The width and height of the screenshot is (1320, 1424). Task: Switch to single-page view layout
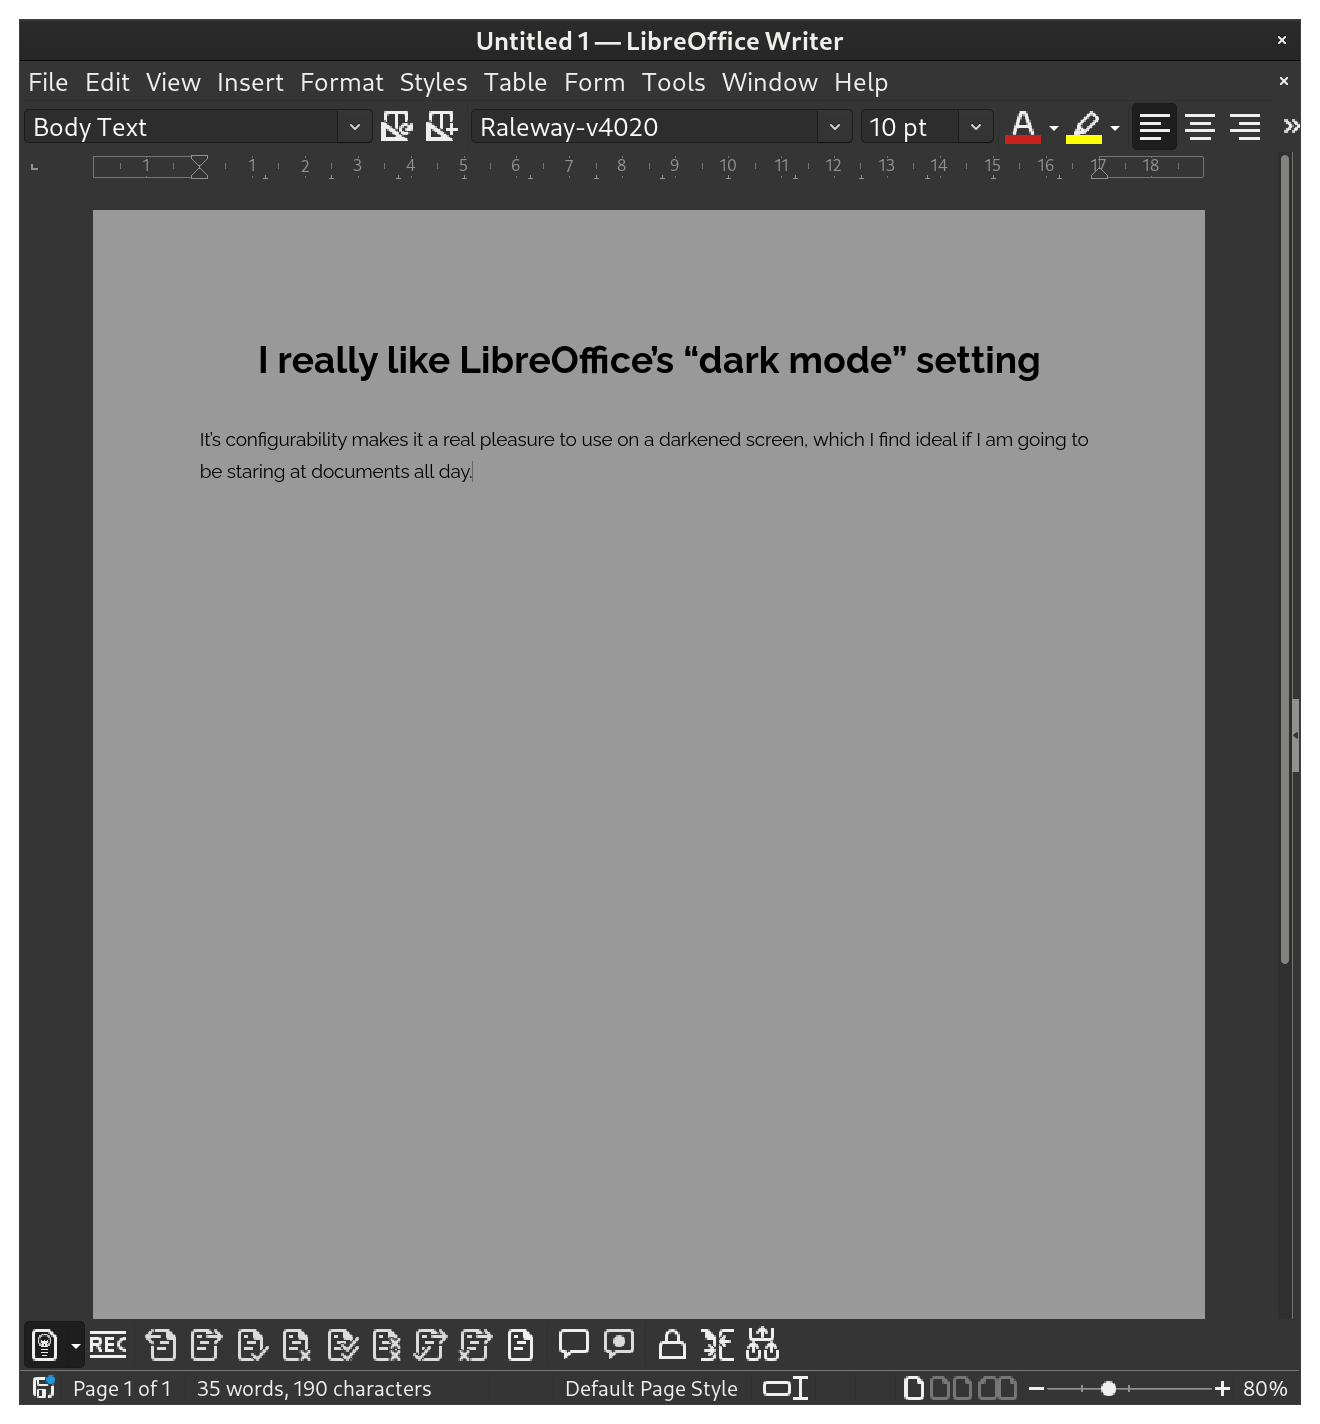[914, 1388]
